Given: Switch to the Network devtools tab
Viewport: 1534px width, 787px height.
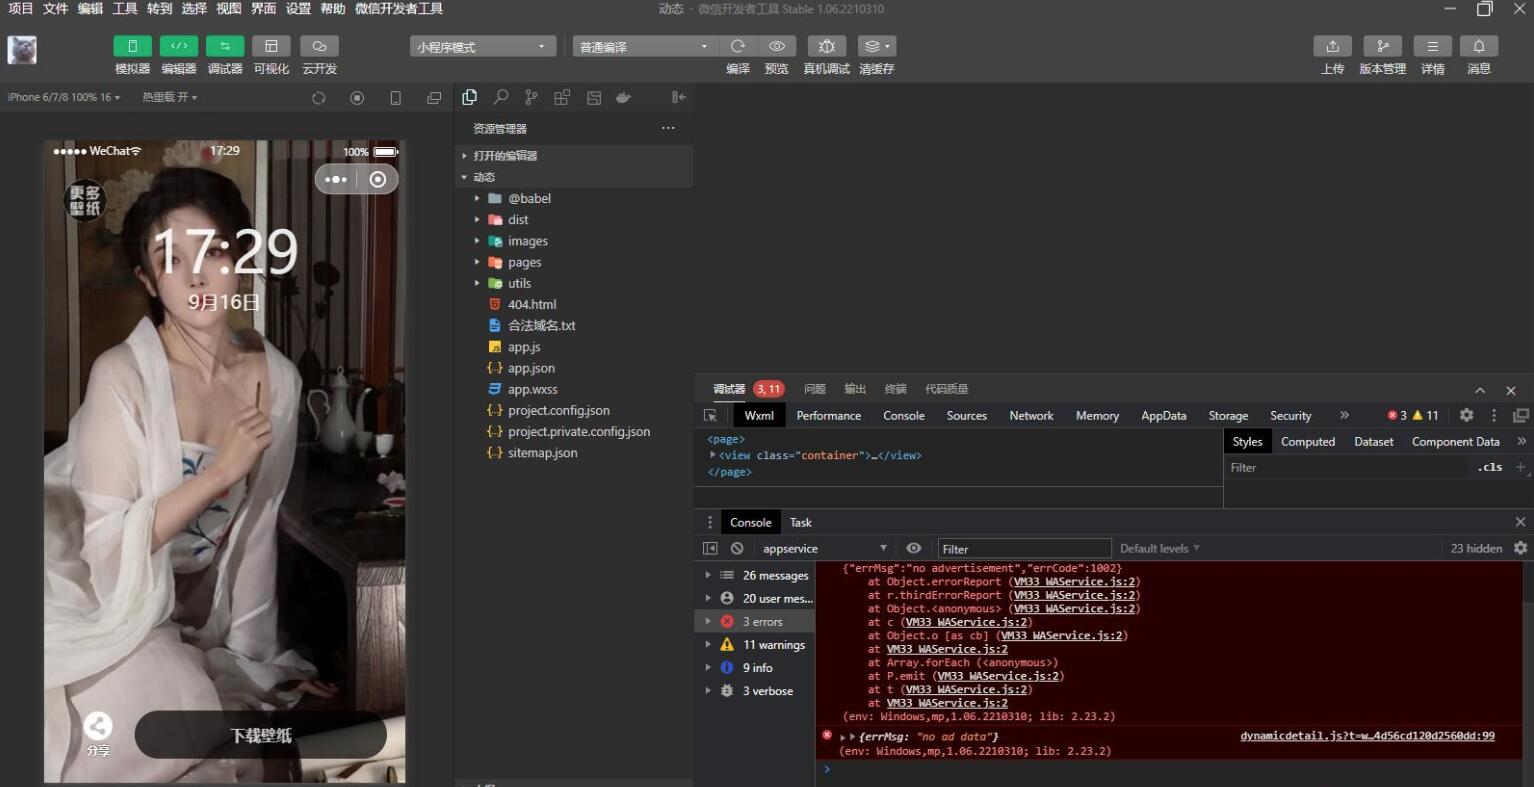Looking at the screenshot, I should coord(1031,415).
